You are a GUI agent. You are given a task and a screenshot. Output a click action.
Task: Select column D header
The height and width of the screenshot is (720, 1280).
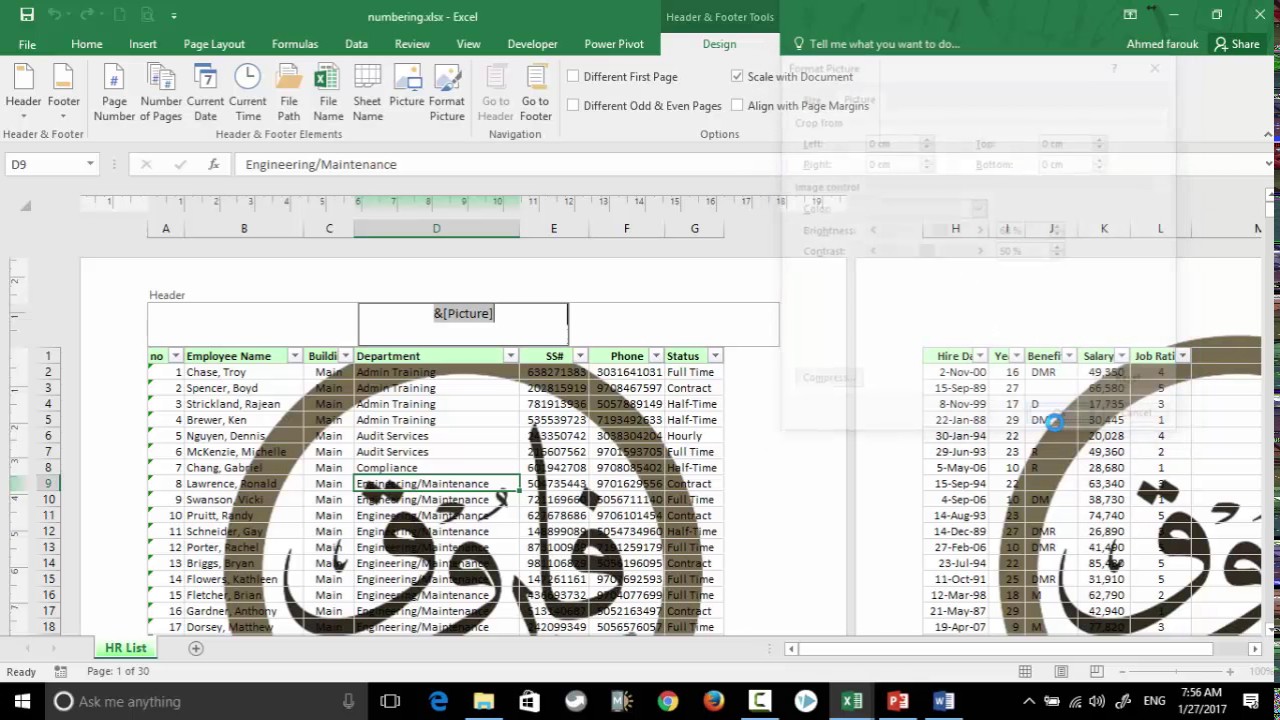[436, 229]
